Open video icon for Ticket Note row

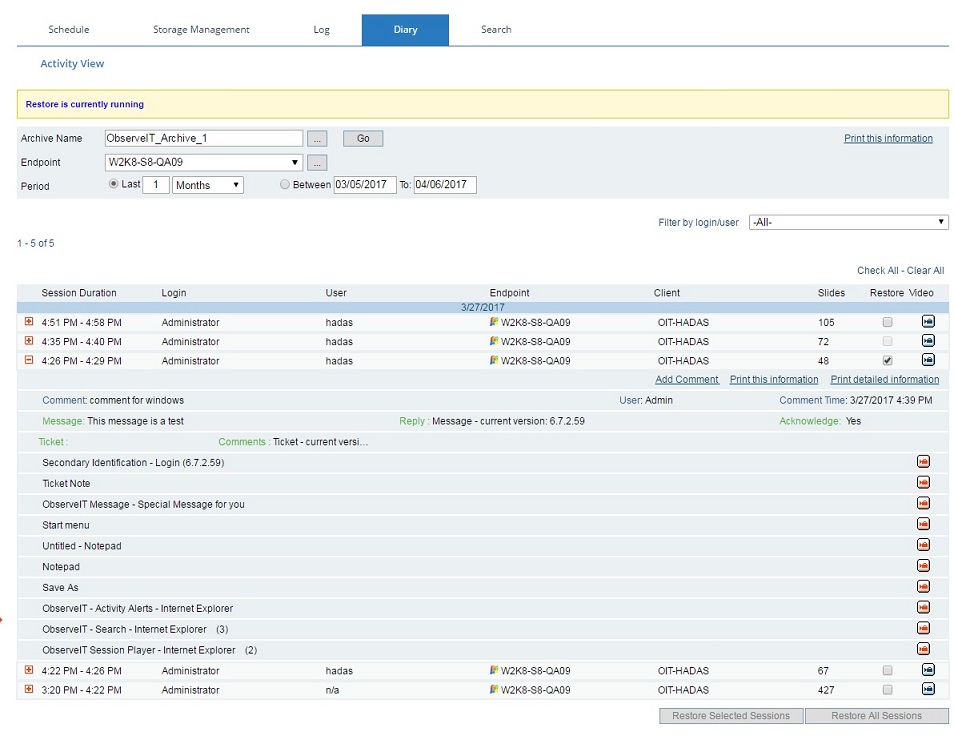[x=923, y=483]
